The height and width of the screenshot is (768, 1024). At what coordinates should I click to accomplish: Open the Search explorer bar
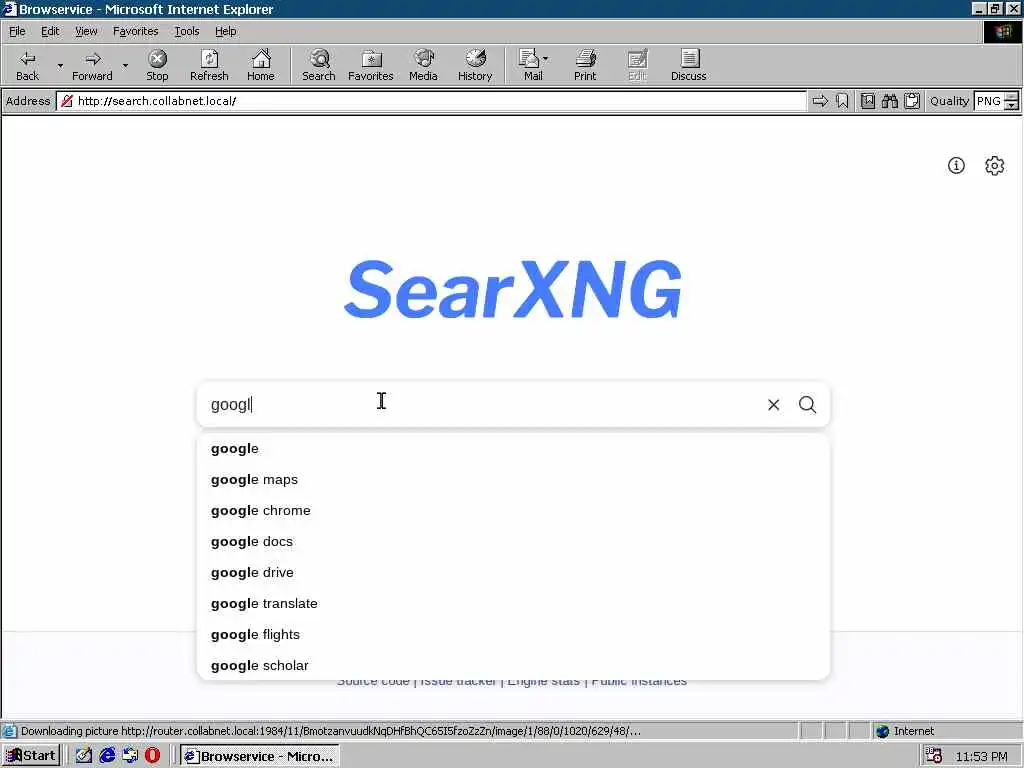[319, 65]
